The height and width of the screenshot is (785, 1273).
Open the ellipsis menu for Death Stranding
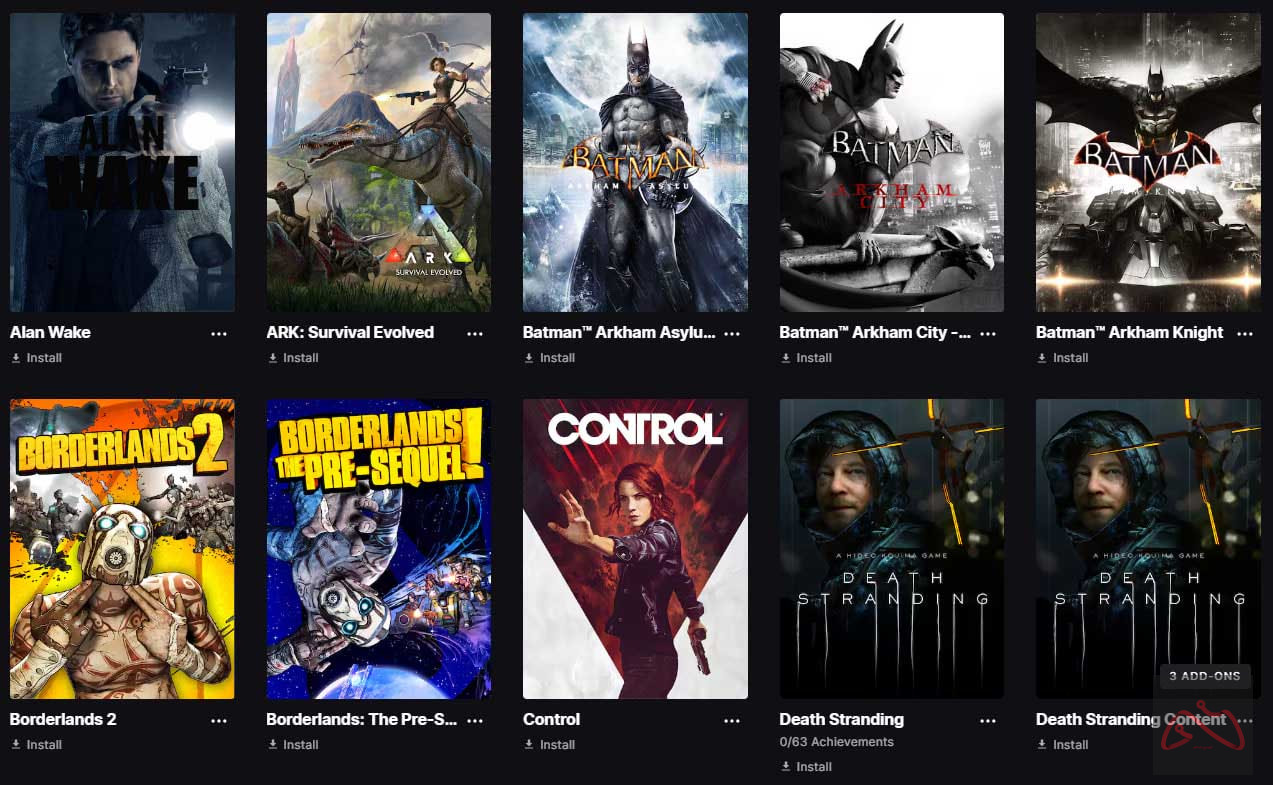[988, 721]
